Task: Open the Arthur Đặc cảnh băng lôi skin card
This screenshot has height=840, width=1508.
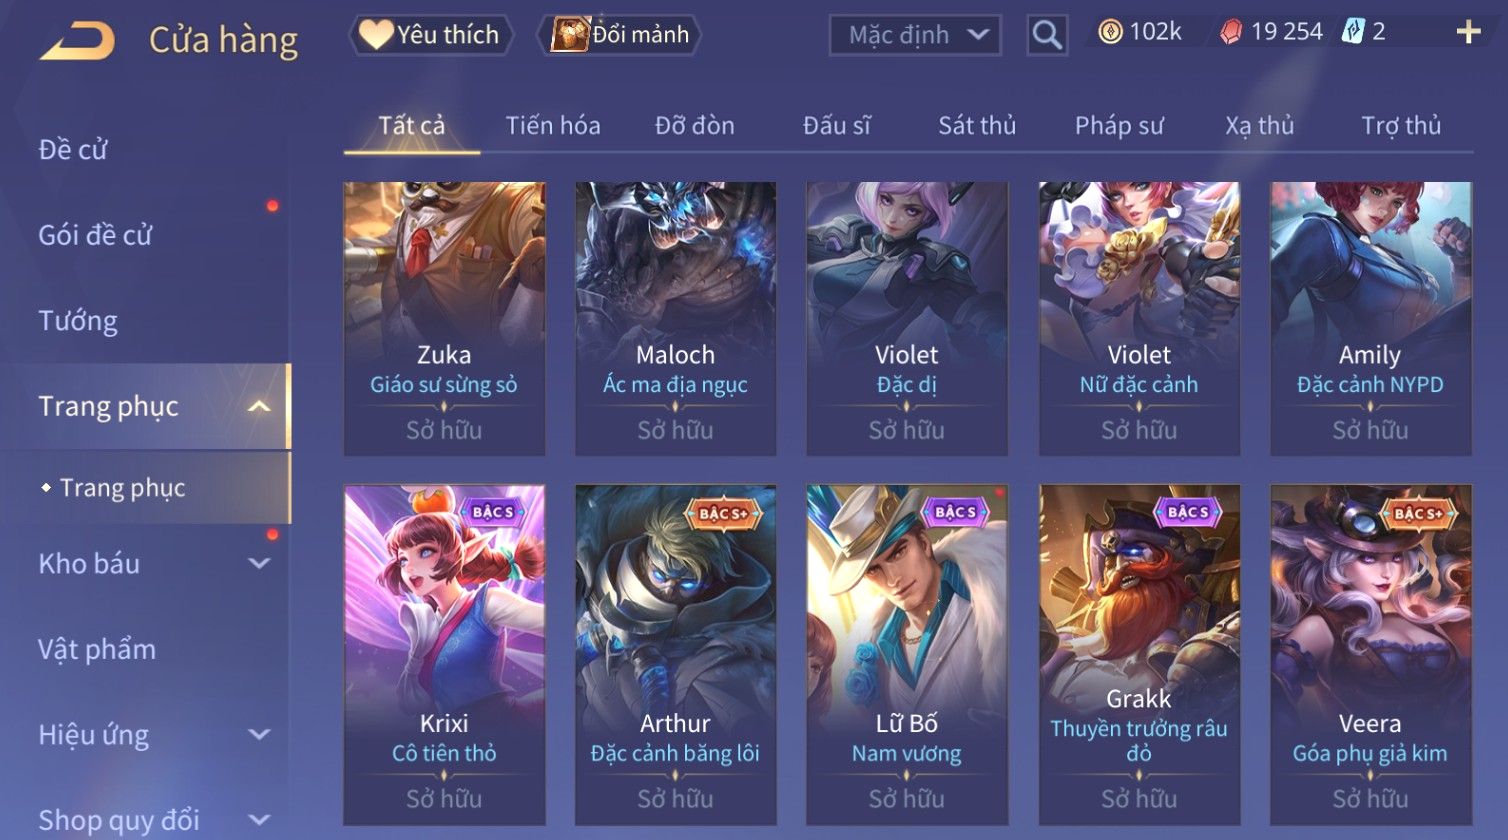Action: tap(675, 655)
